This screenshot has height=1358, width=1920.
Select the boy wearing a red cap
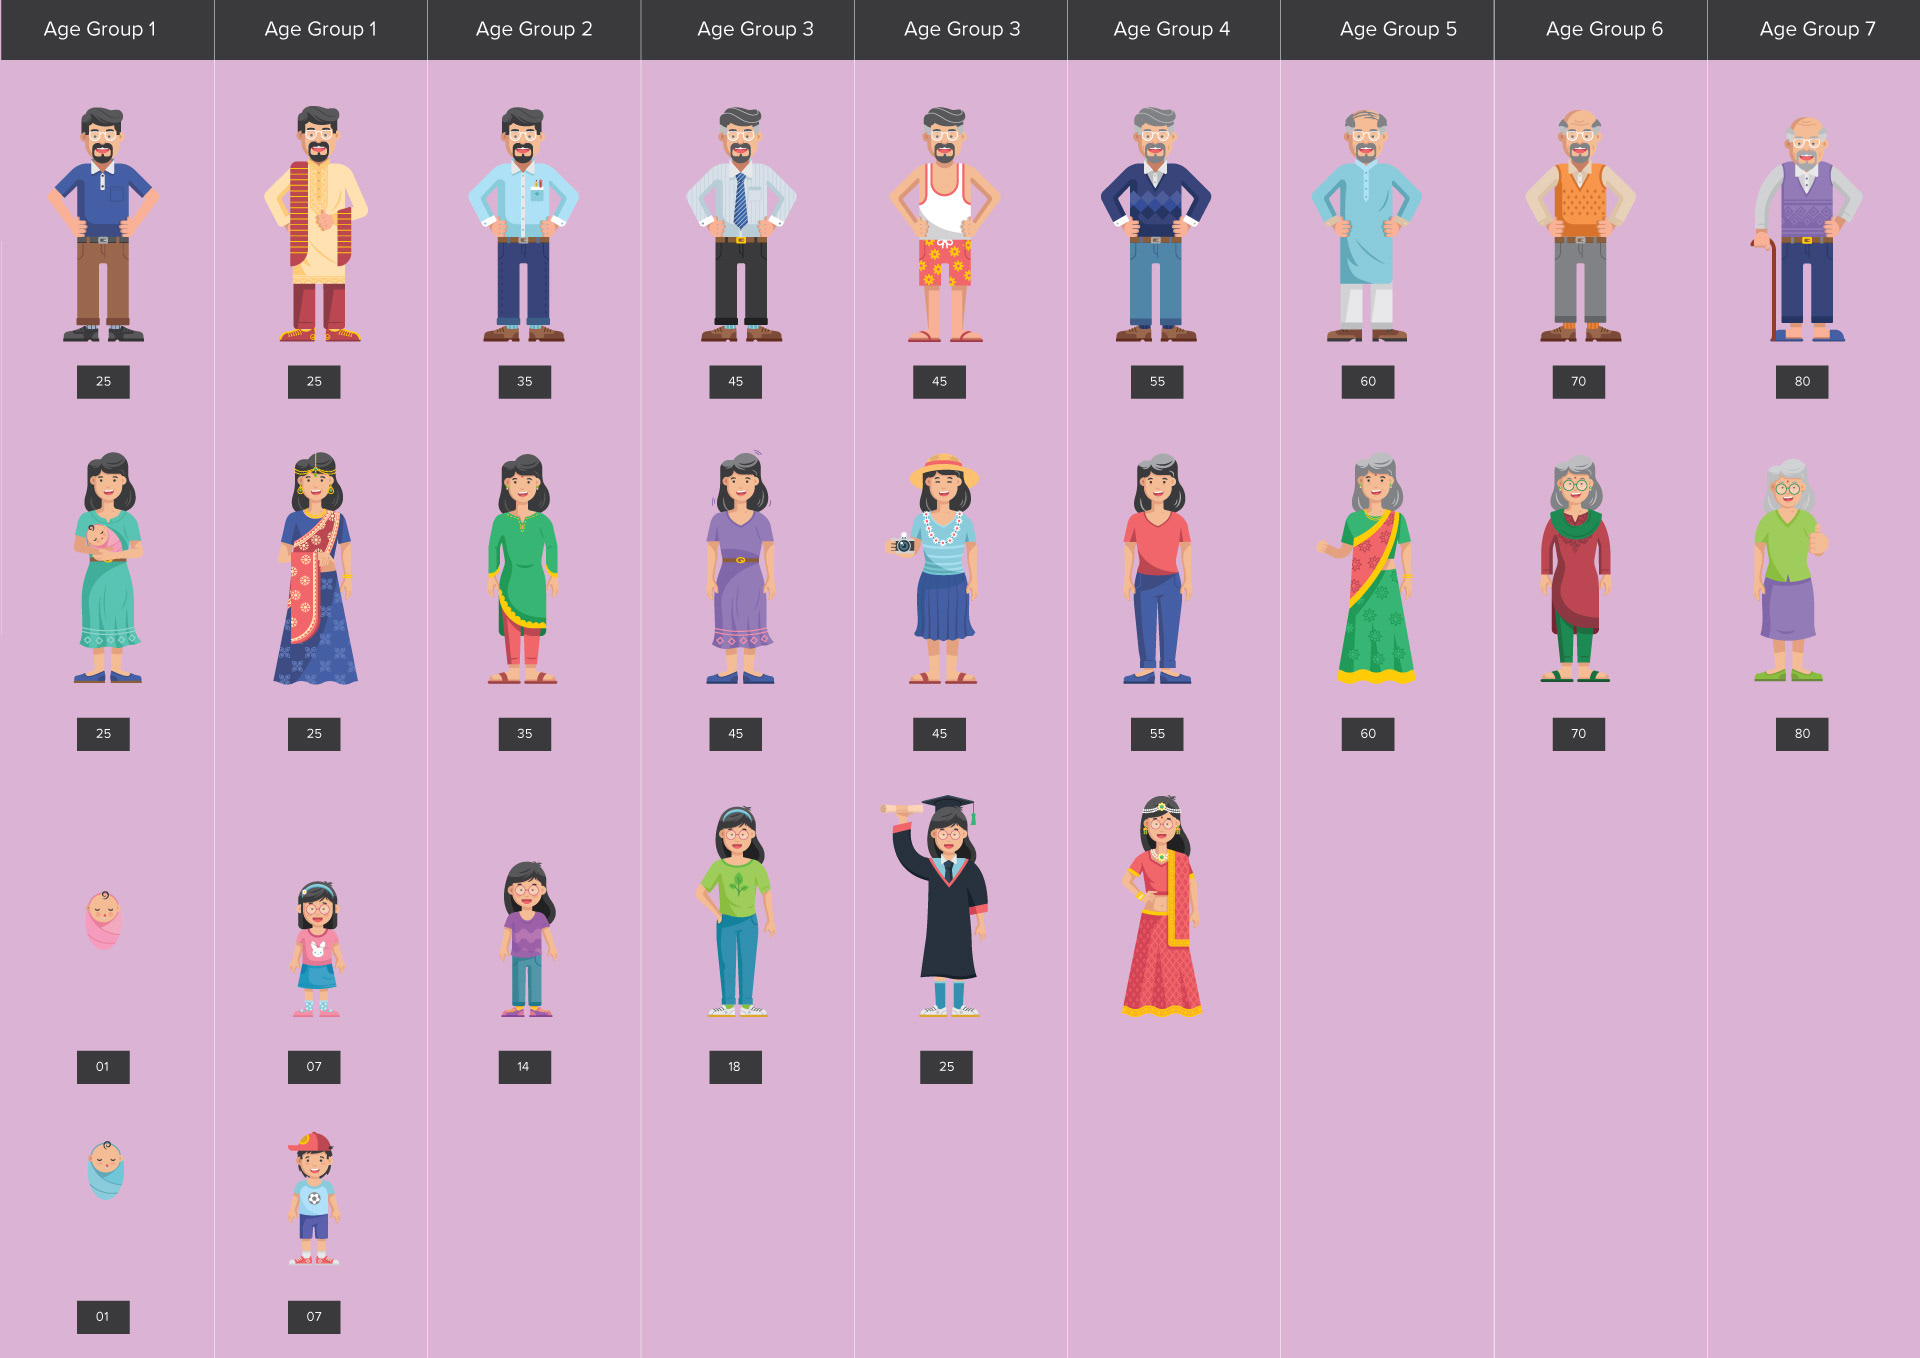(314, 1199)
